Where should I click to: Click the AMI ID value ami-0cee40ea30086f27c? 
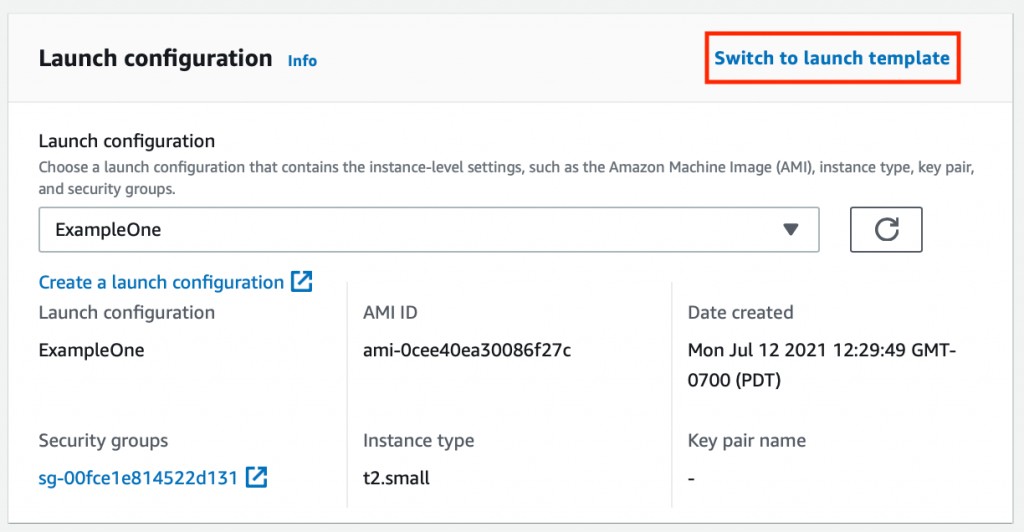coord(467,351)
